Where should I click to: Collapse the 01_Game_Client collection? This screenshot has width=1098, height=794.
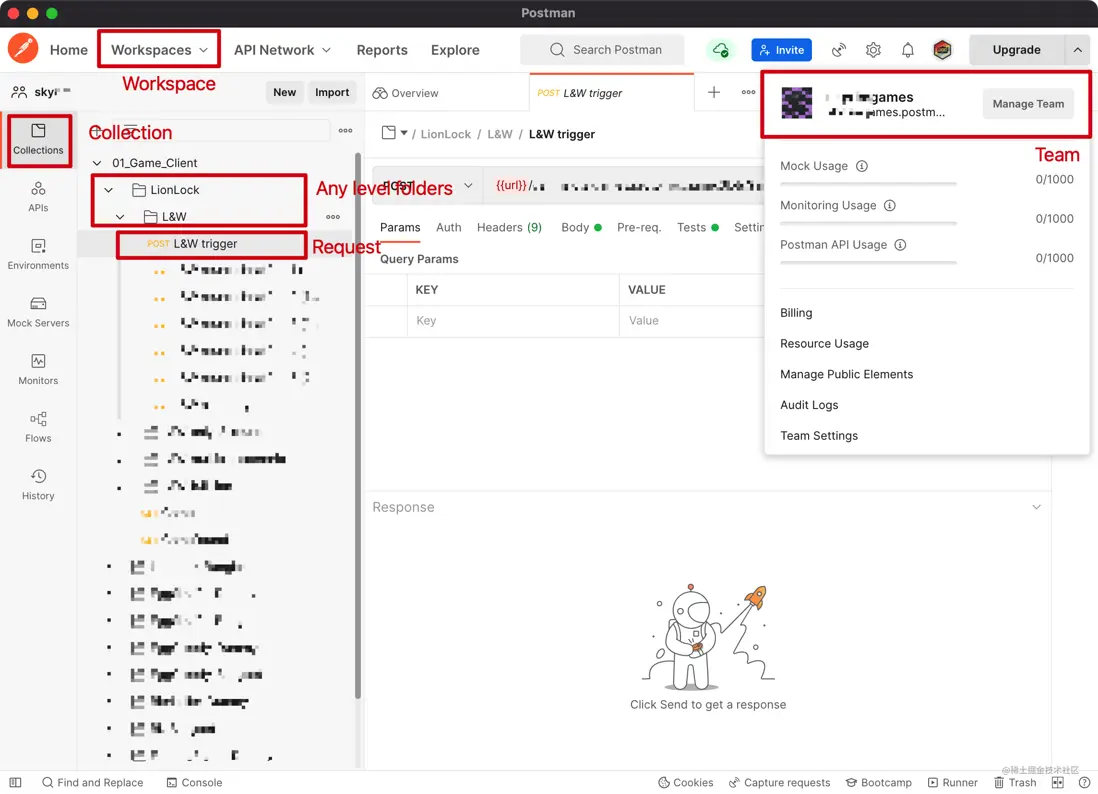[x=97, y=163]
